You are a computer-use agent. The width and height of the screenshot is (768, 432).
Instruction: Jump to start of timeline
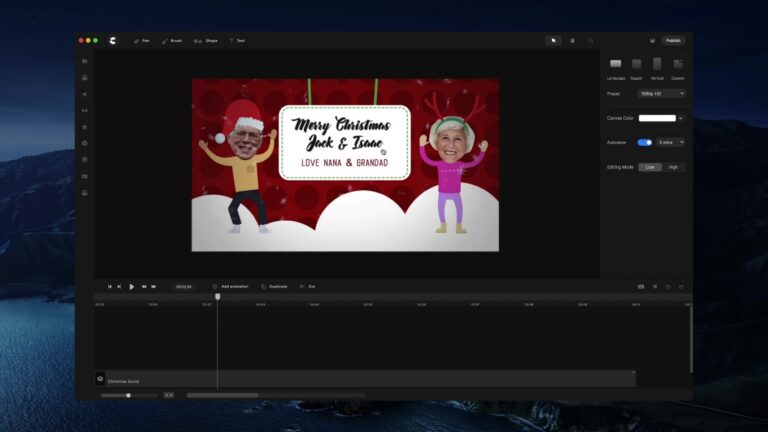click(110, 287)
